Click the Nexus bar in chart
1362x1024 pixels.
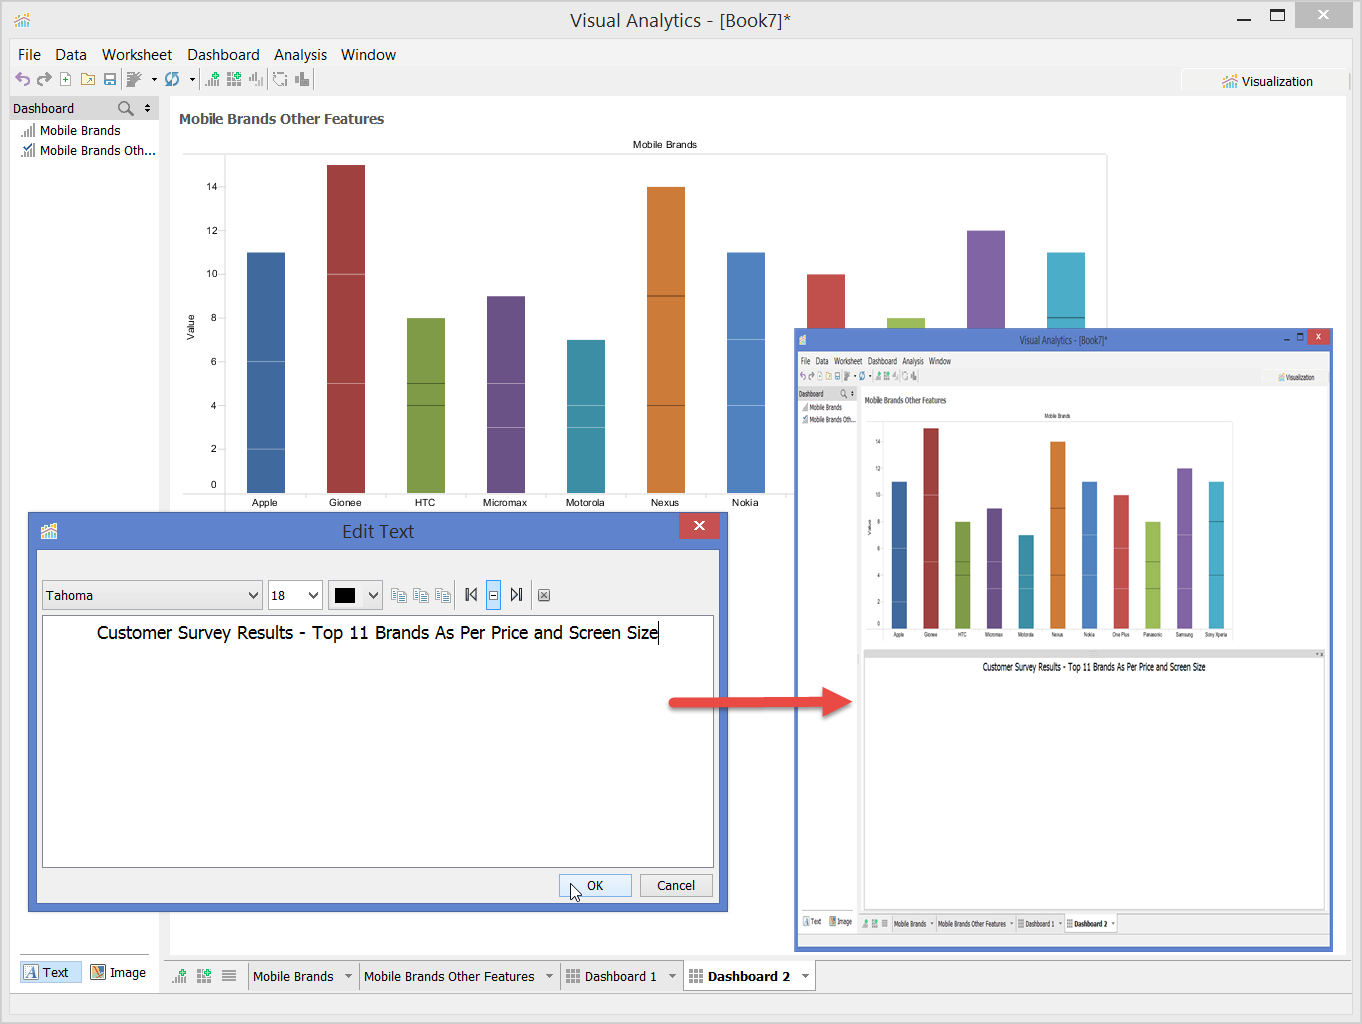(666, 340)
